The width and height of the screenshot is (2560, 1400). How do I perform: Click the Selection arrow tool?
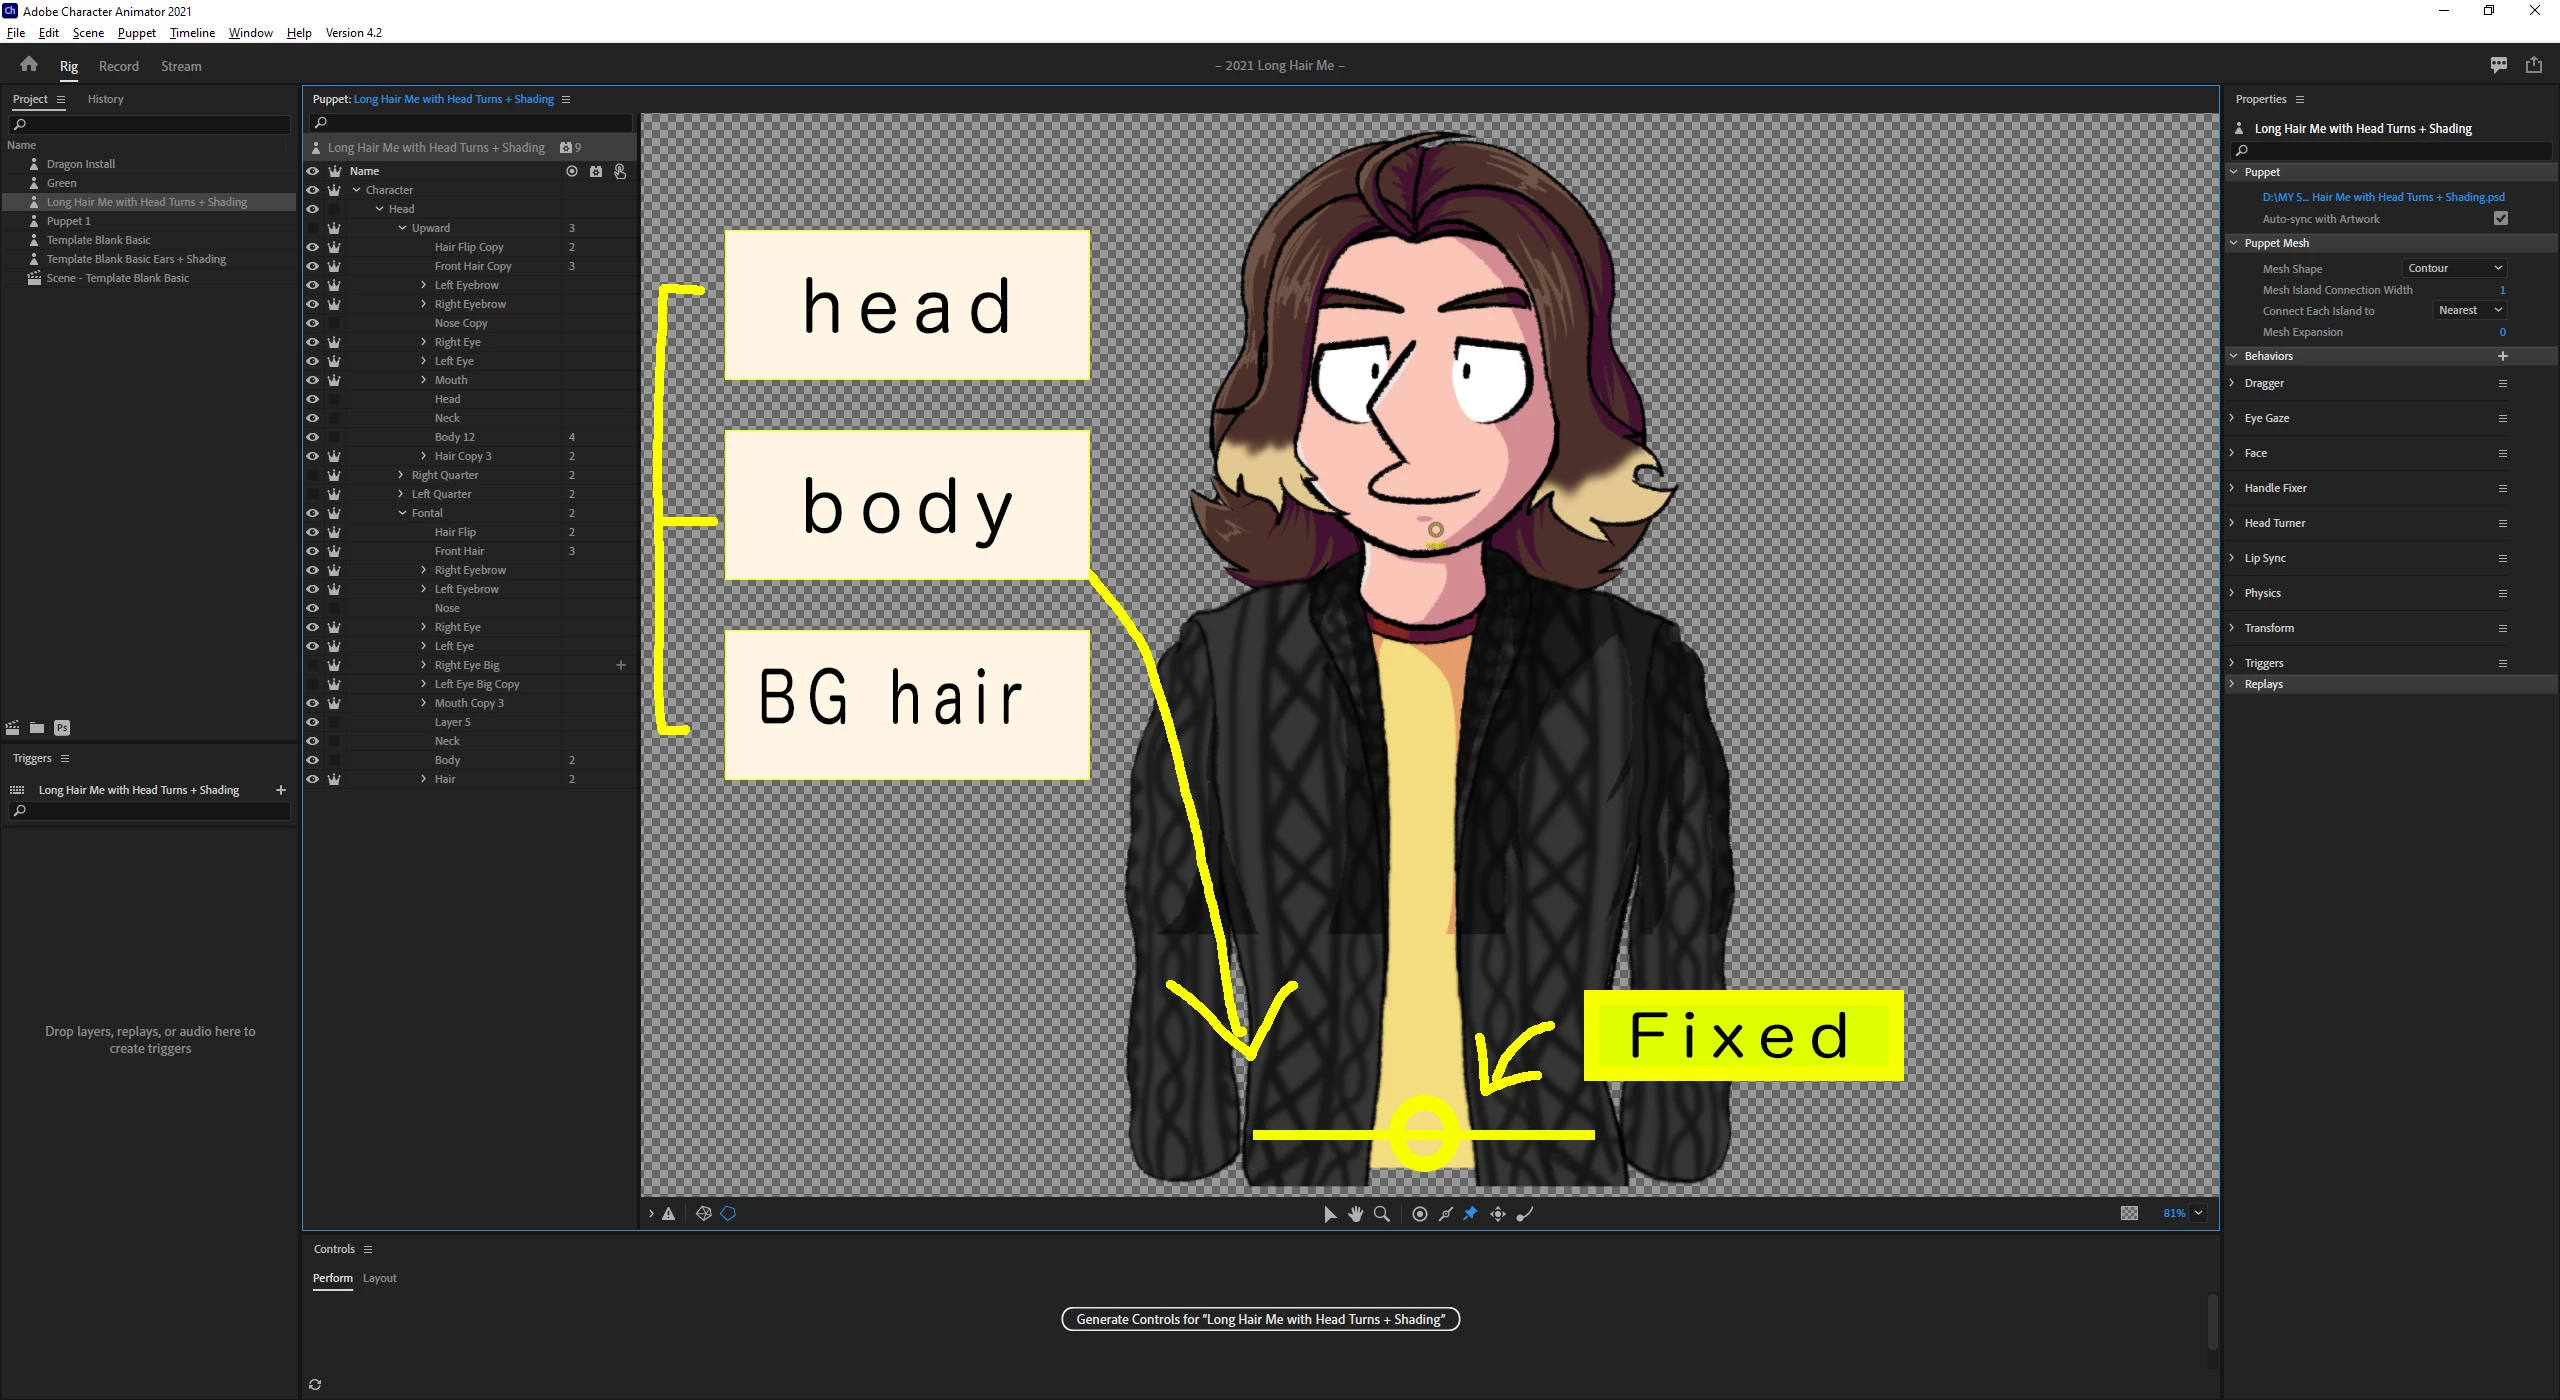(1329, 1213)
